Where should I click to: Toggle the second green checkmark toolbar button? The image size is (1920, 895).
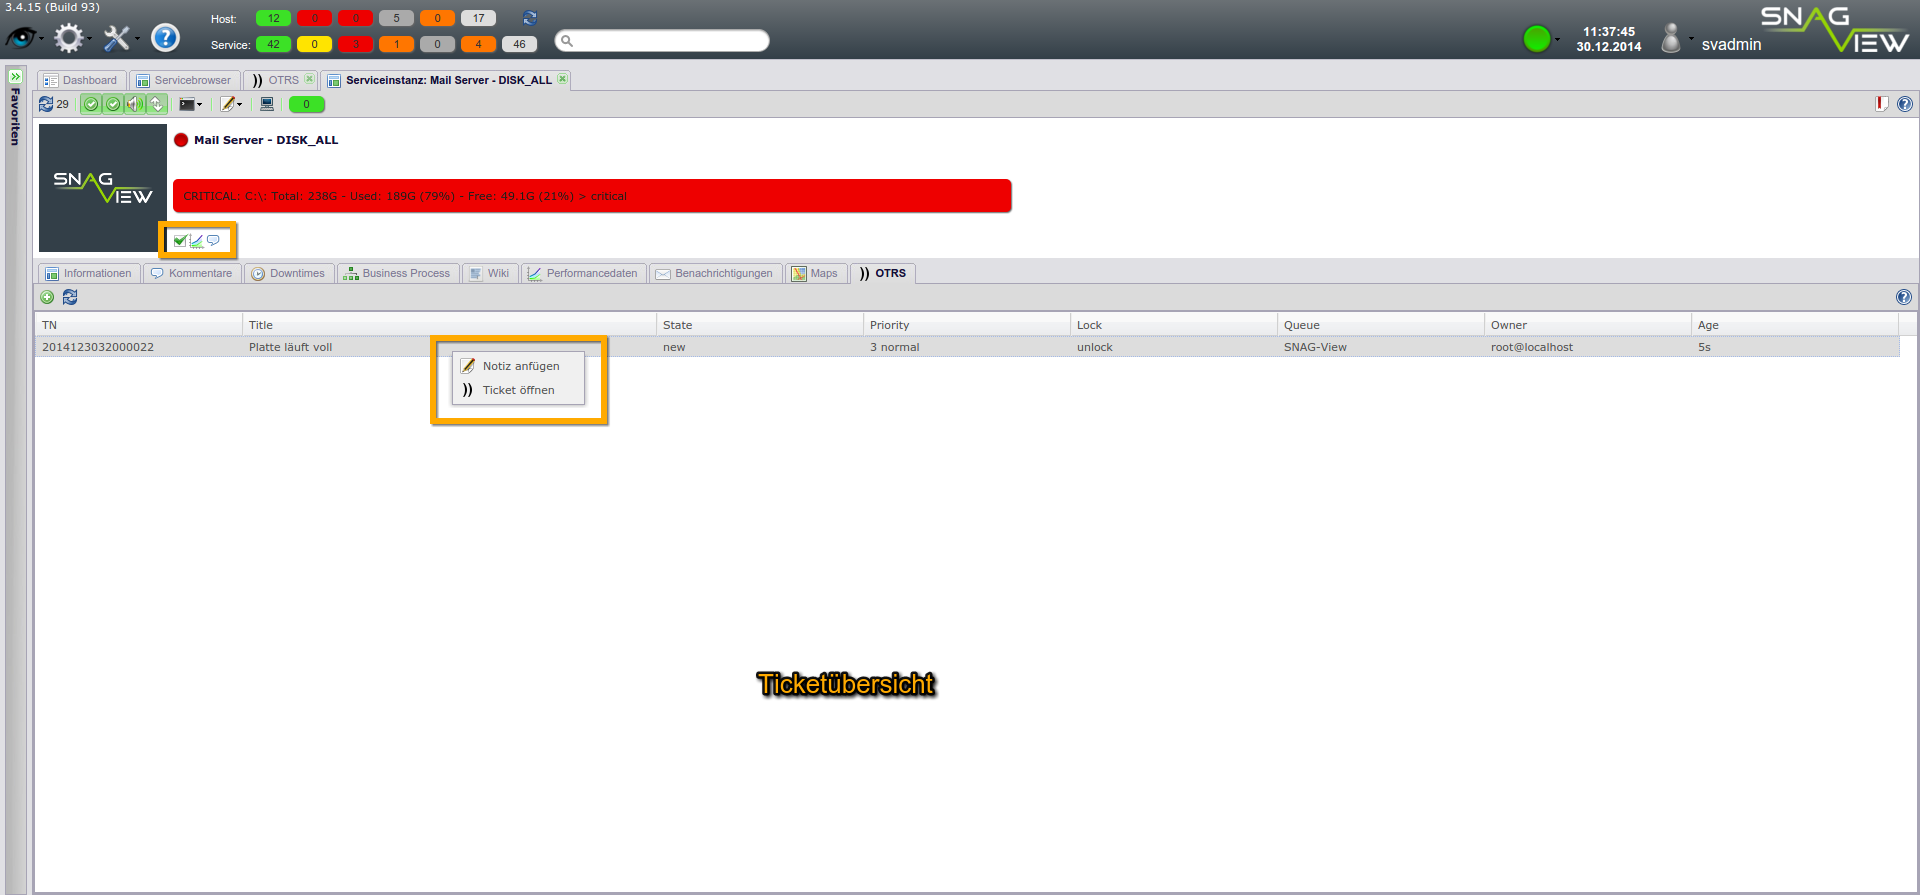[x=113, y=104]
